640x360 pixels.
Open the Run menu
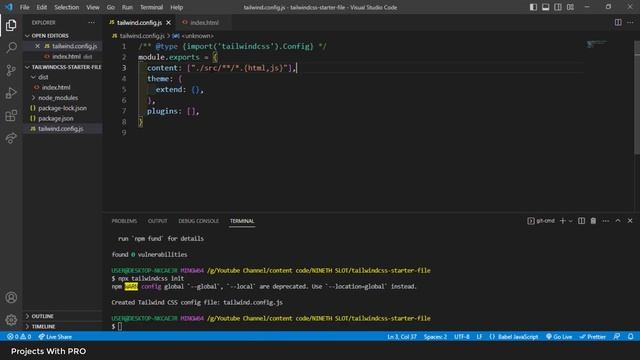(127, 7)
